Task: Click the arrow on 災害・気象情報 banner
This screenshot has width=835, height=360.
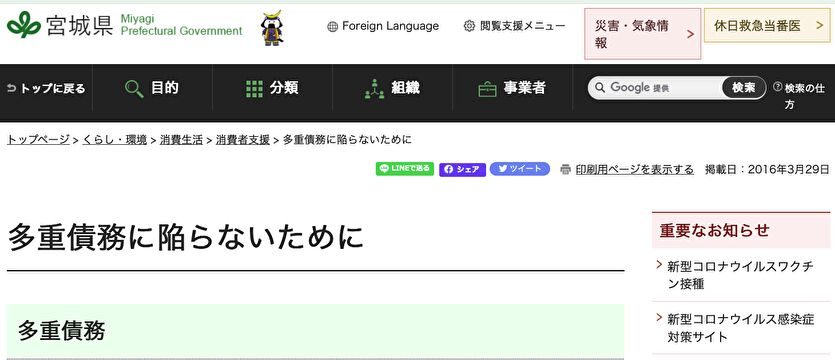Action: tap(691, 35)
